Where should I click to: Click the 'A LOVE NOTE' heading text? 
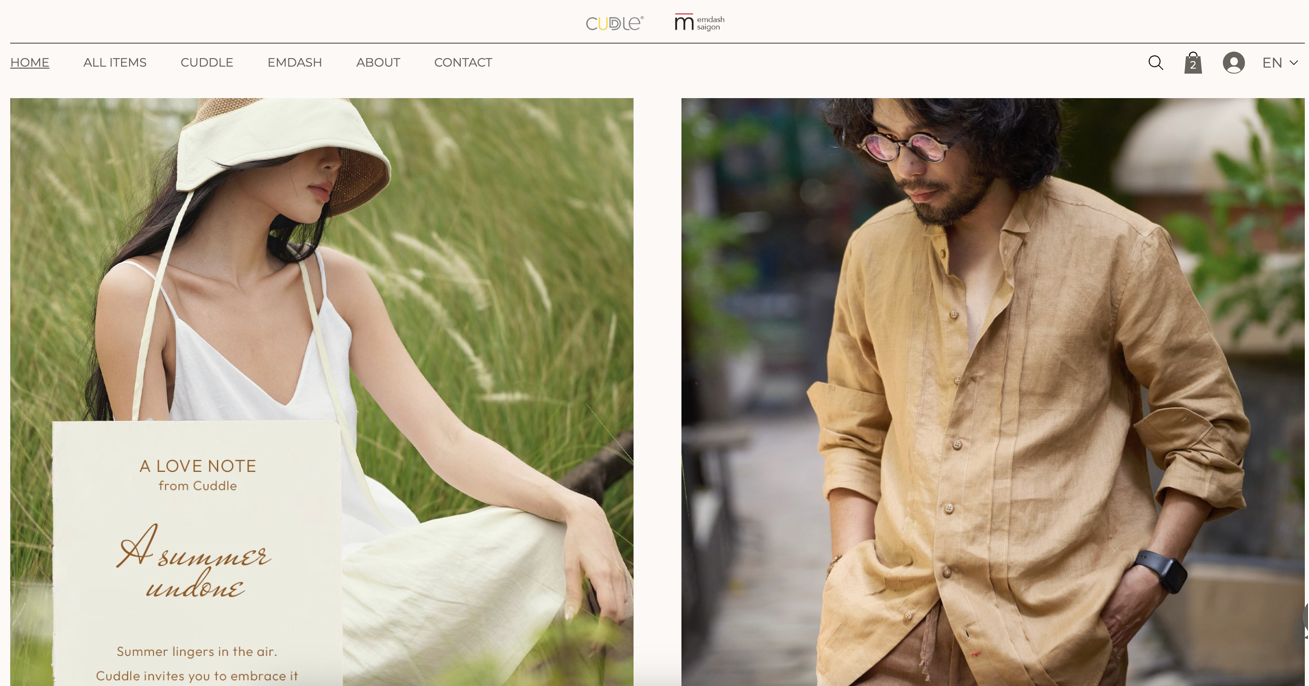tap(198, 466)
